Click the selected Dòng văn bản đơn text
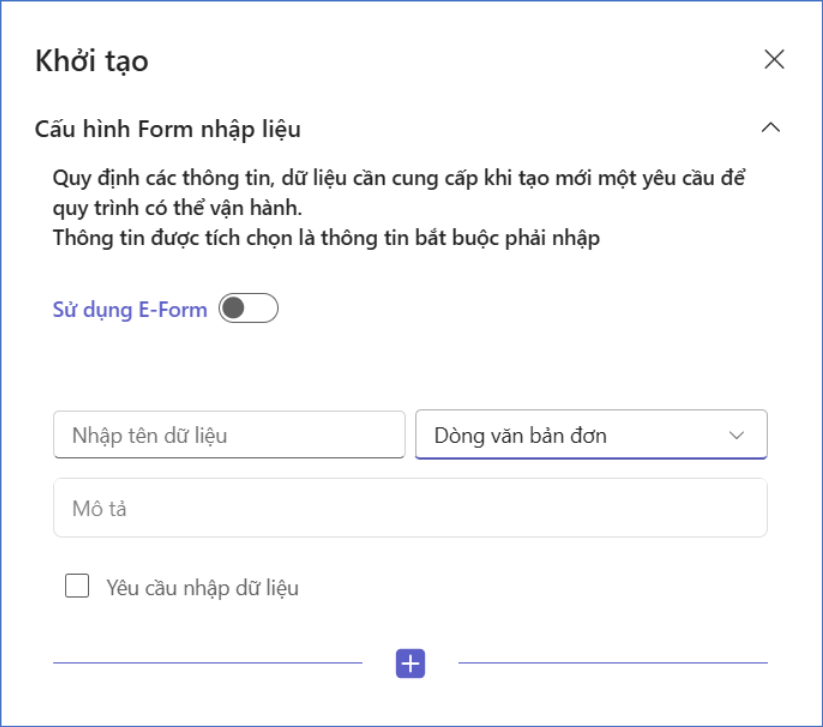 520,436
